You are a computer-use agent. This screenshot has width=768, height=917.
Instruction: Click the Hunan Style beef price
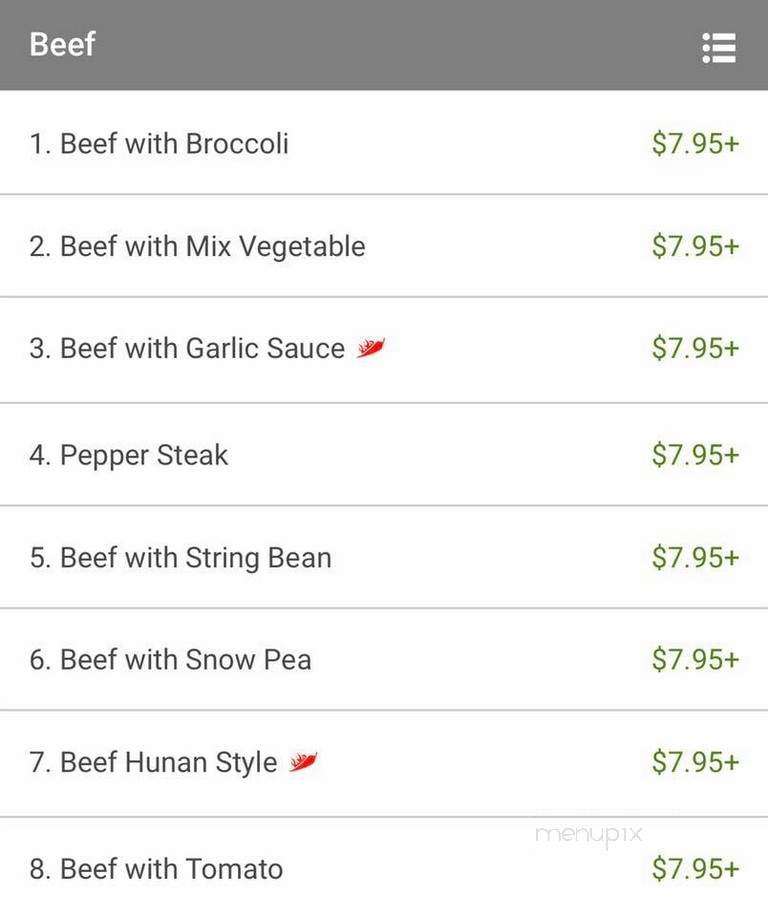coord(695,761)
